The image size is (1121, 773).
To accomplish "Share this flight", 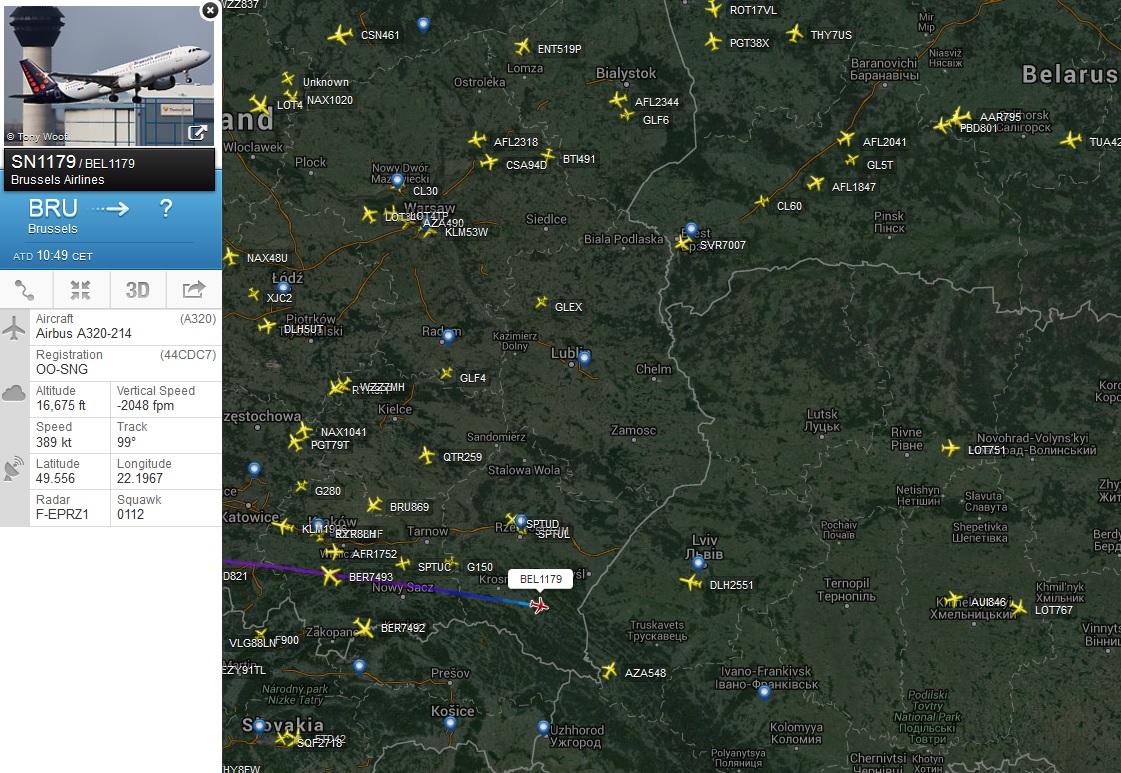I will pos(194,290).
